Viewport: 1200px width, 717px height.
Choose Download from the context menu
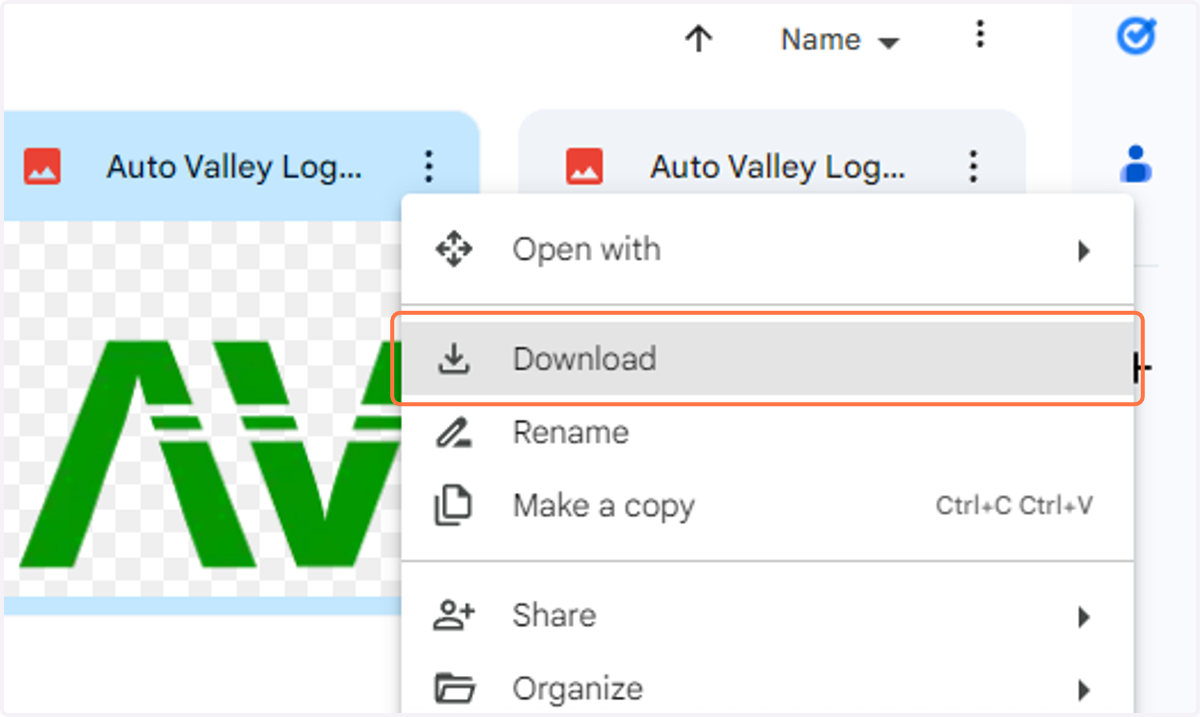767,359
